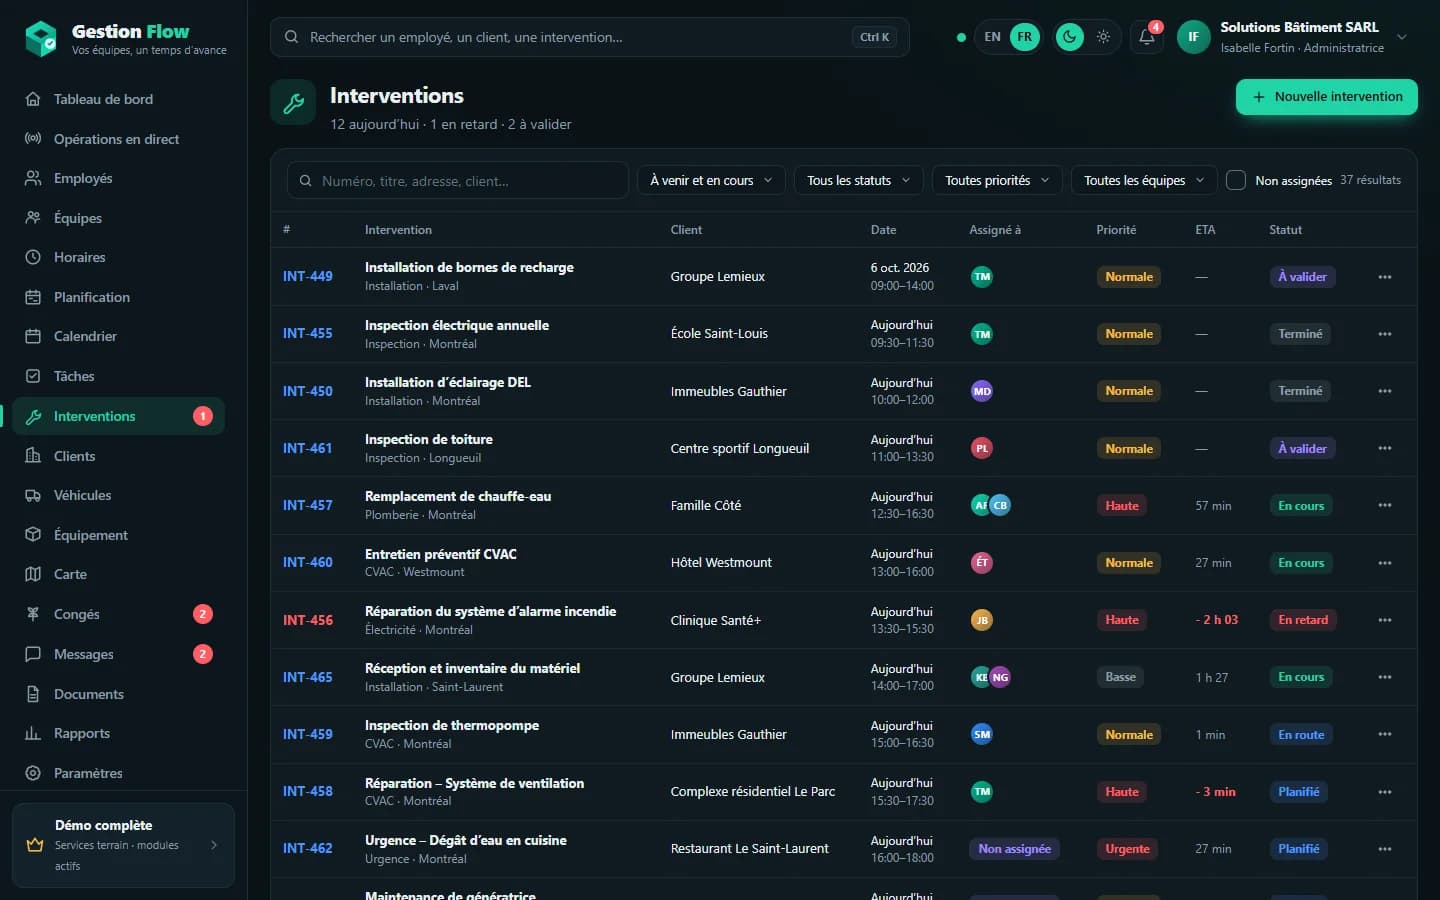Open the Tous les statuts dropdown
This screenshot has height=900, width=1440.
[x=859, y=180]
